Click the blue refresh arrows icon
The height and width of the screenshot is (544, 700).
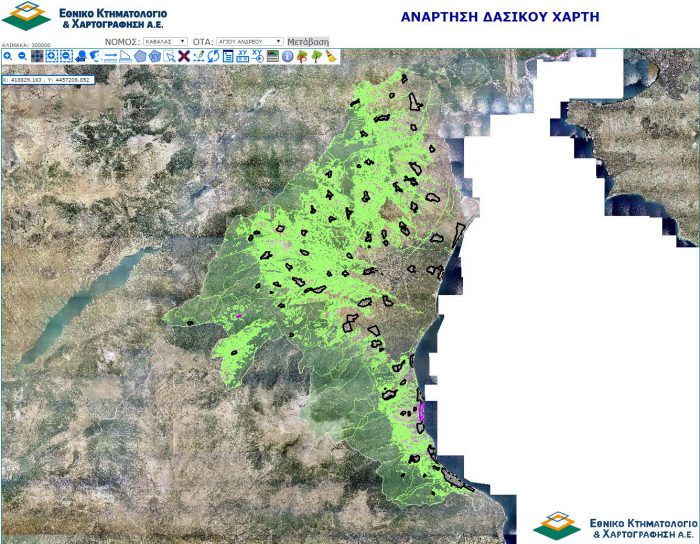(x=213, y=56)
